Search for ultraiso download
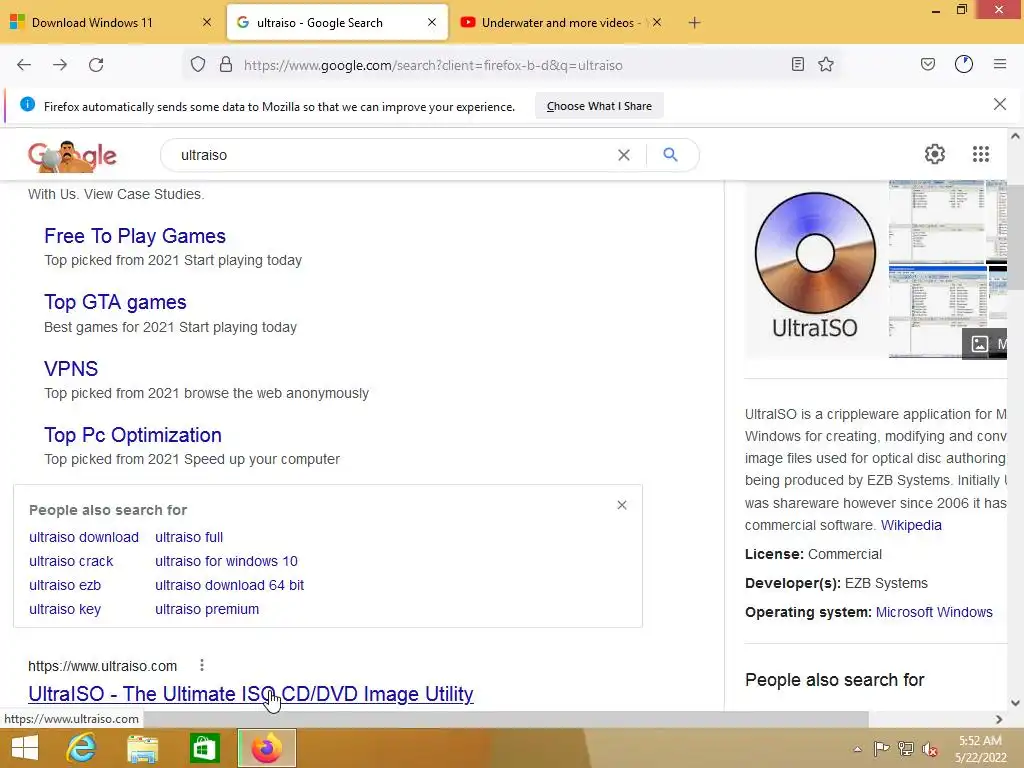 [x=84, y=537]
